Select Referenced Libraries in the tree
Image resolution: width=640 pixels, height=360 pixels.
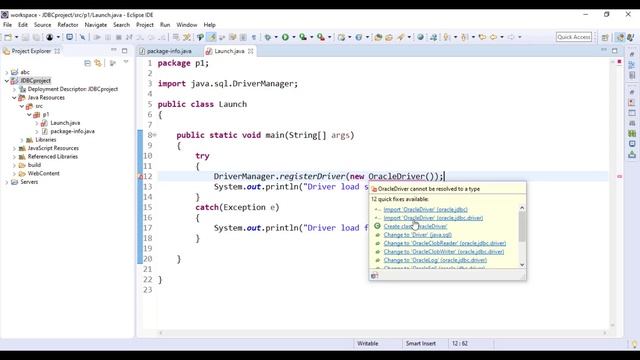pyautogui.click(x=52, y=157)
